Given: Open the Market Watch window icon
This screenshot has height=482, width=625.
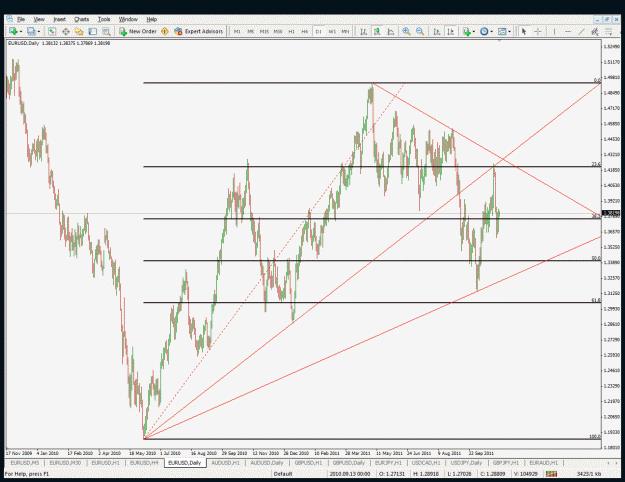Looking at the screenshot, I should coord(51,31).
